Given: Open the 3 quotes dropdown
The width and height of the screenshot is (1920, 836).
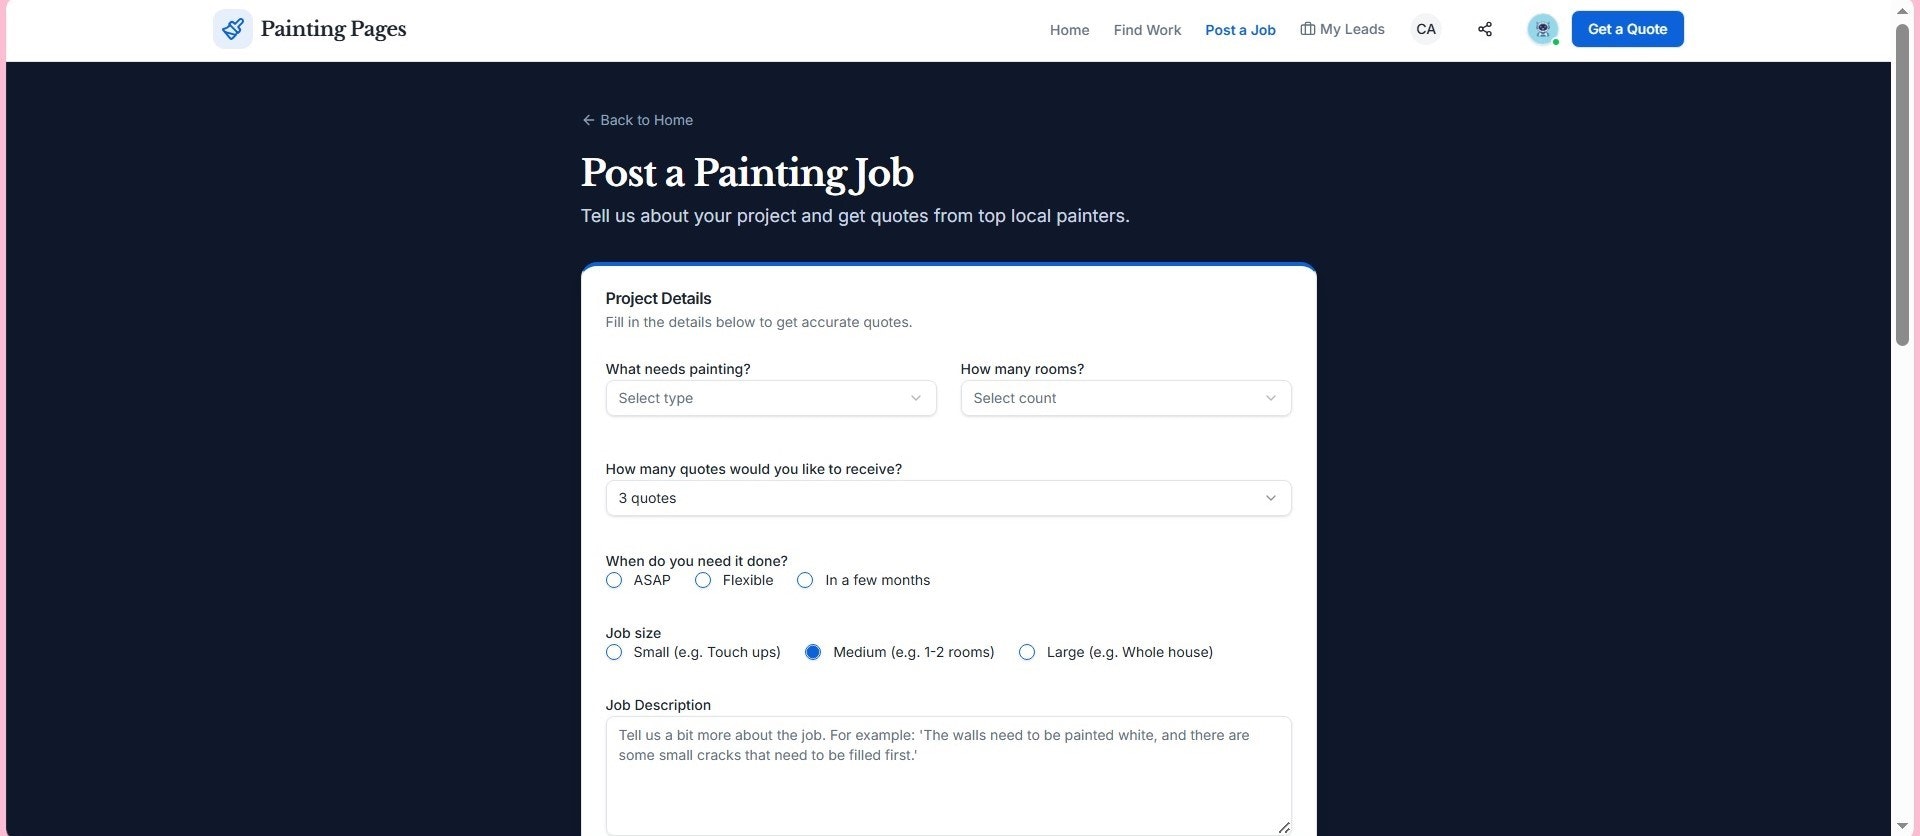Looking at the screenshot, I should pos(948,498).
